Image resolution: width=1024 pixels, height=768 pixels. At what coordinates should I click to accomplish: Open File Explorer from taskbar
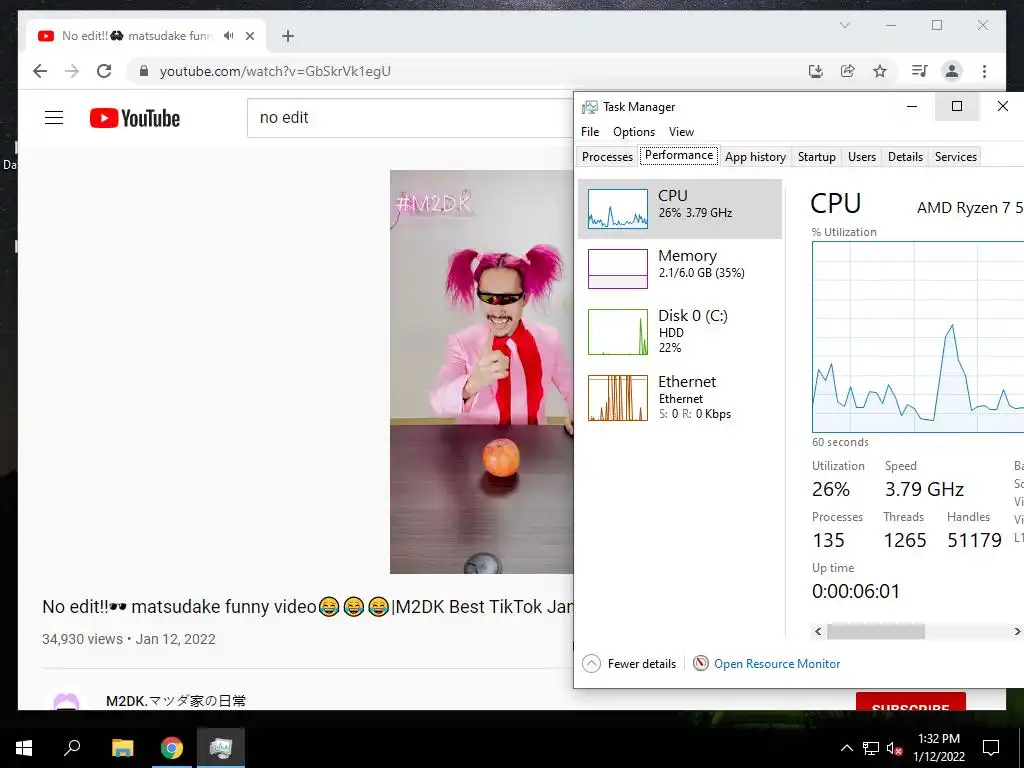pyautogui.click(x=122, y=748)
